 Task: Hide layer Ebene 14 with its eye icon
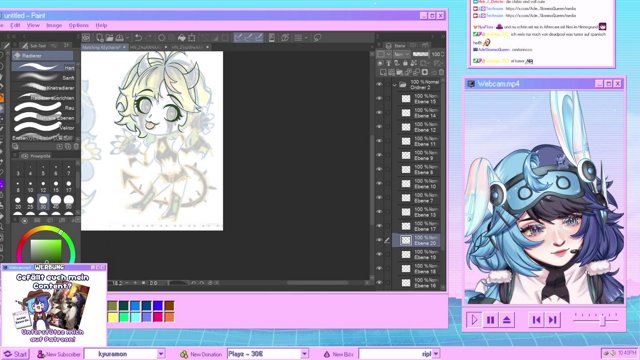point(379,113)
